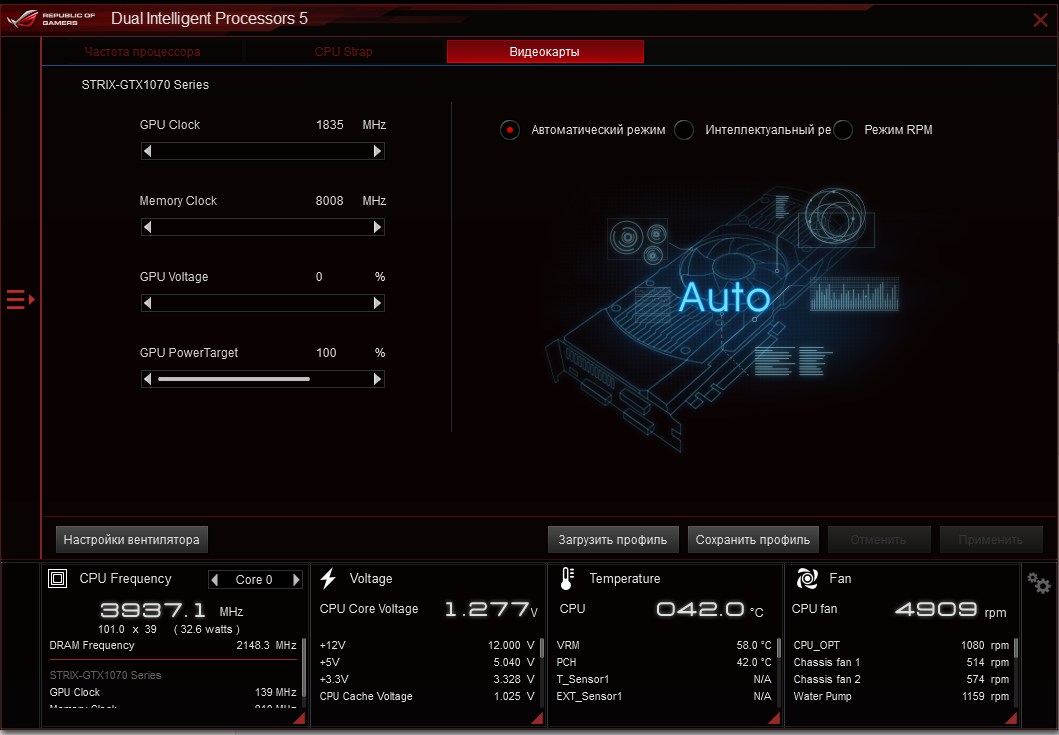The height and width of the screenshot is (735, 1059).
Task: Click the GPU Clock slider track
Action: (263, 151)
